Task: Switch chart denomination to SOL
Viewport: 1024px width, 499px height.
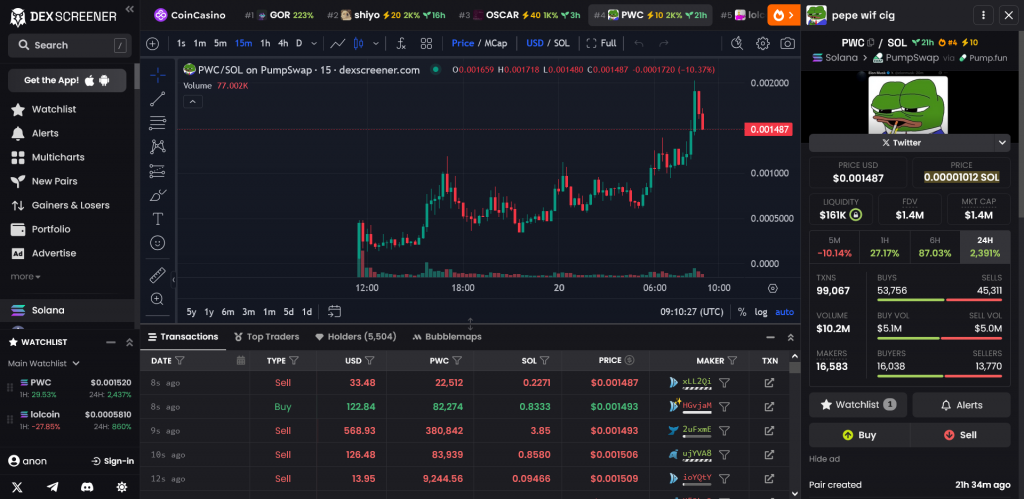Action: [562, 43]
